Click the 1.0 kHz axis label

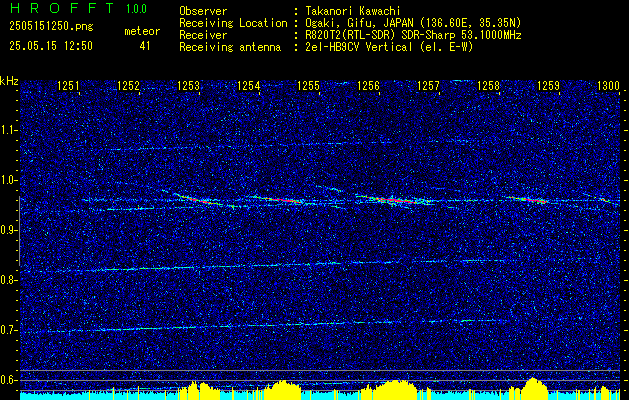(8, 181)
